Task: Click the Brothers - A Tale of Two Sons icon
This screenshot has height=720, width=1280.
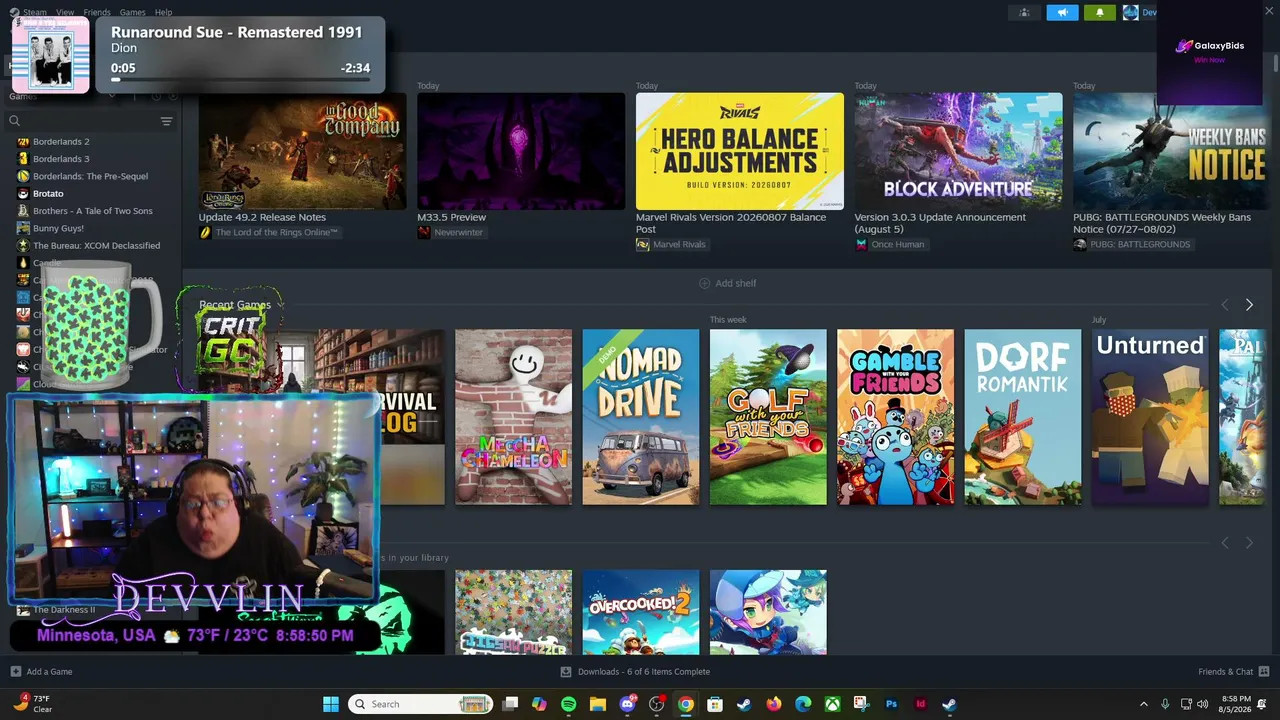Action: coord(23,211)
